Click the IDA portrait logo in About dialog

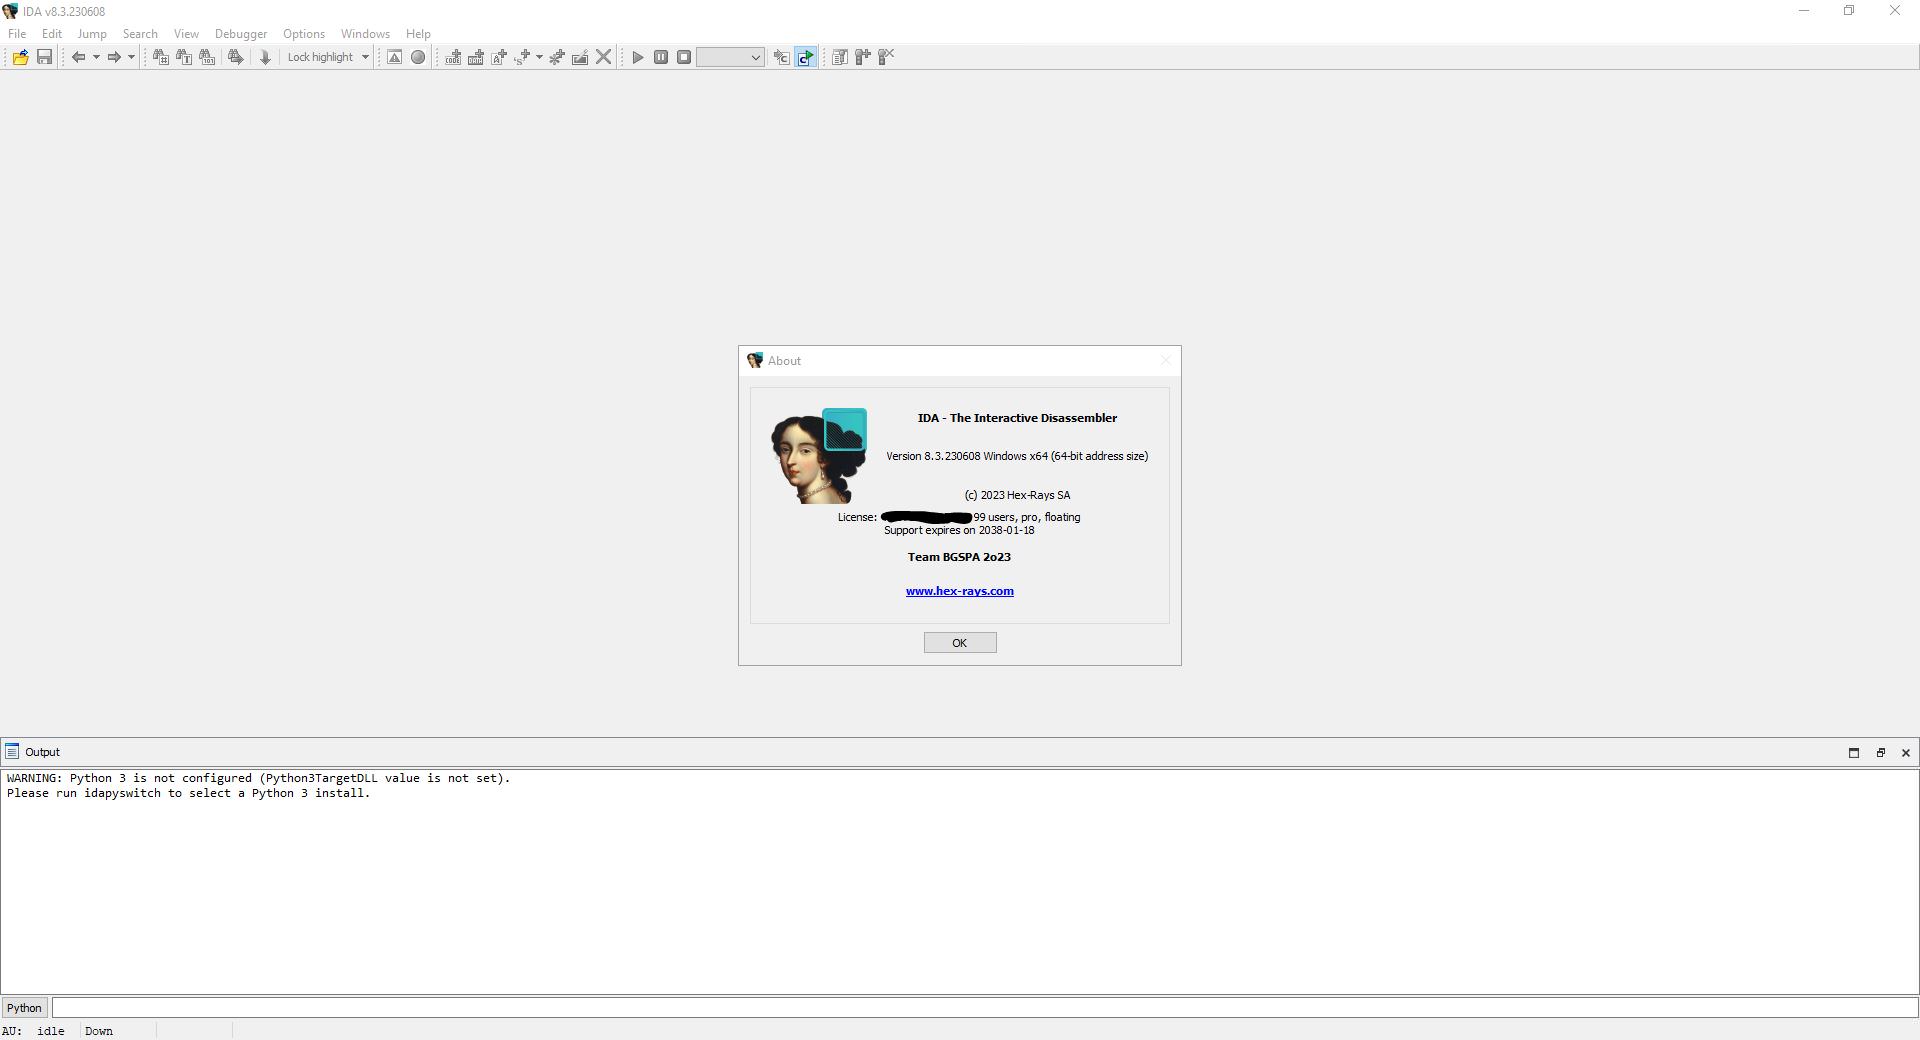[819, 455]
